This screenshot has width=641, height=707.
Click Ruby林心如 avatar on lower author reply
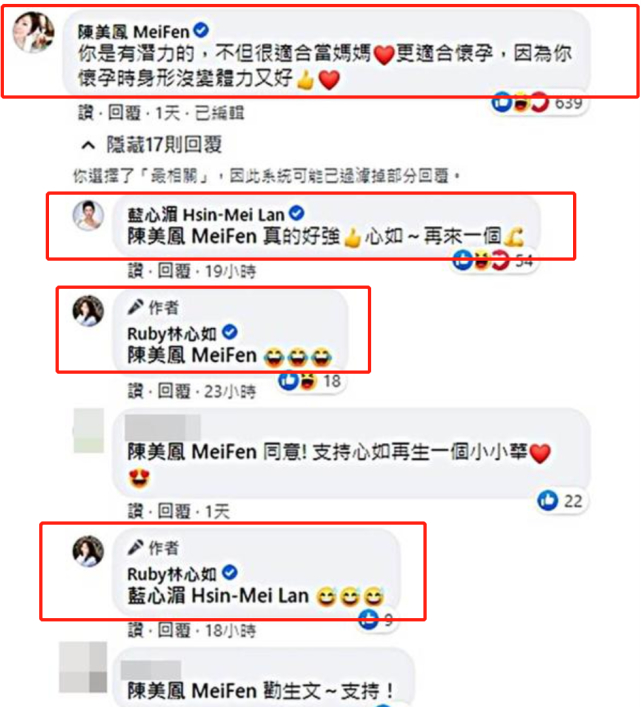(x=88, y=551)
